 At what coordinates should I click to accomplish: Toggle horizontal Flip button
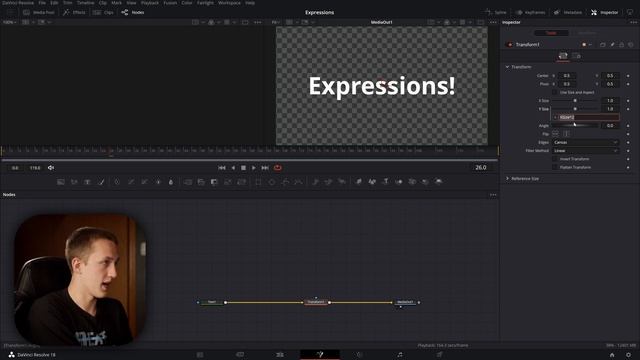coord(555,134)
